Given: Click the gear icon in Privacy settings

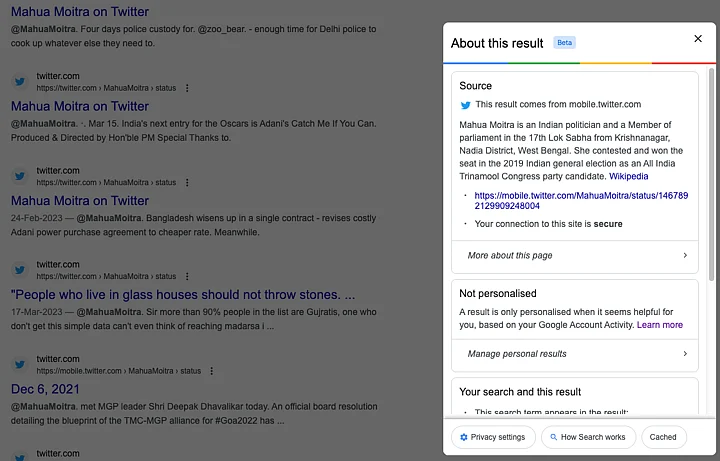Looking at the screenshot, I should click(463, 437).
